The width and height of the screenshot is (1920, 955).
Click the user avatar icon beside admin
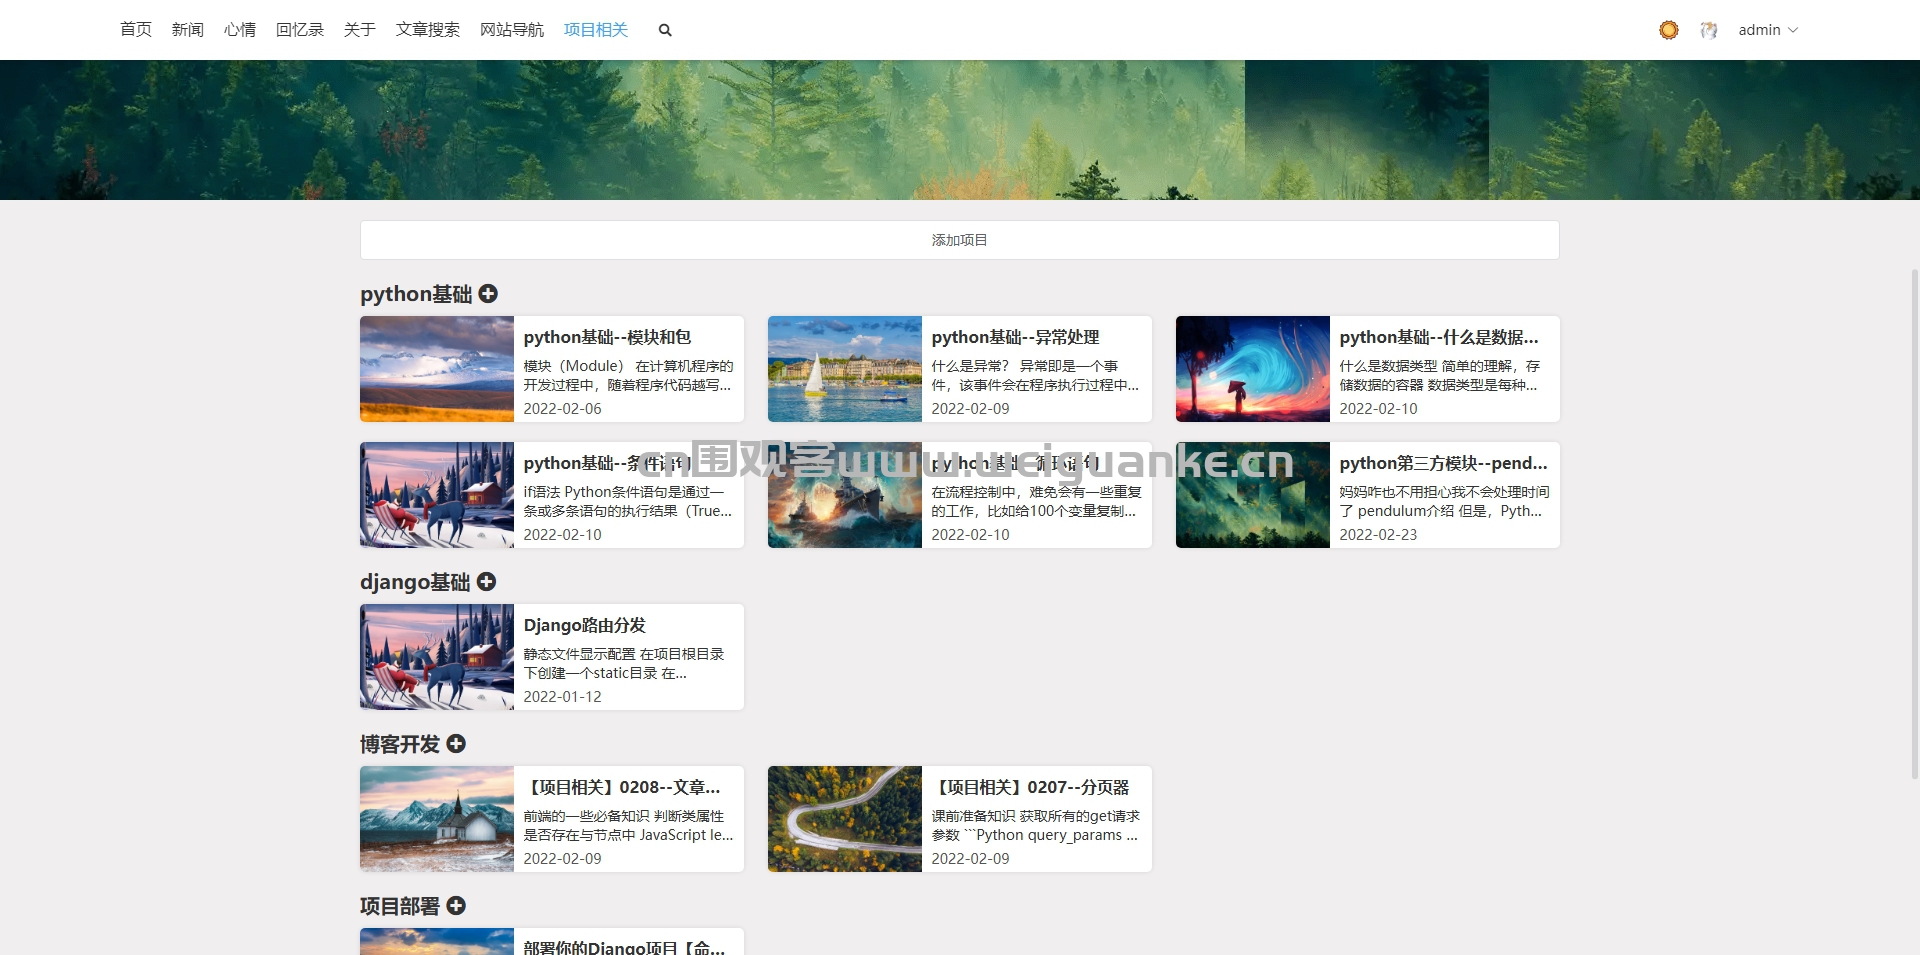tap(1709, 30)
